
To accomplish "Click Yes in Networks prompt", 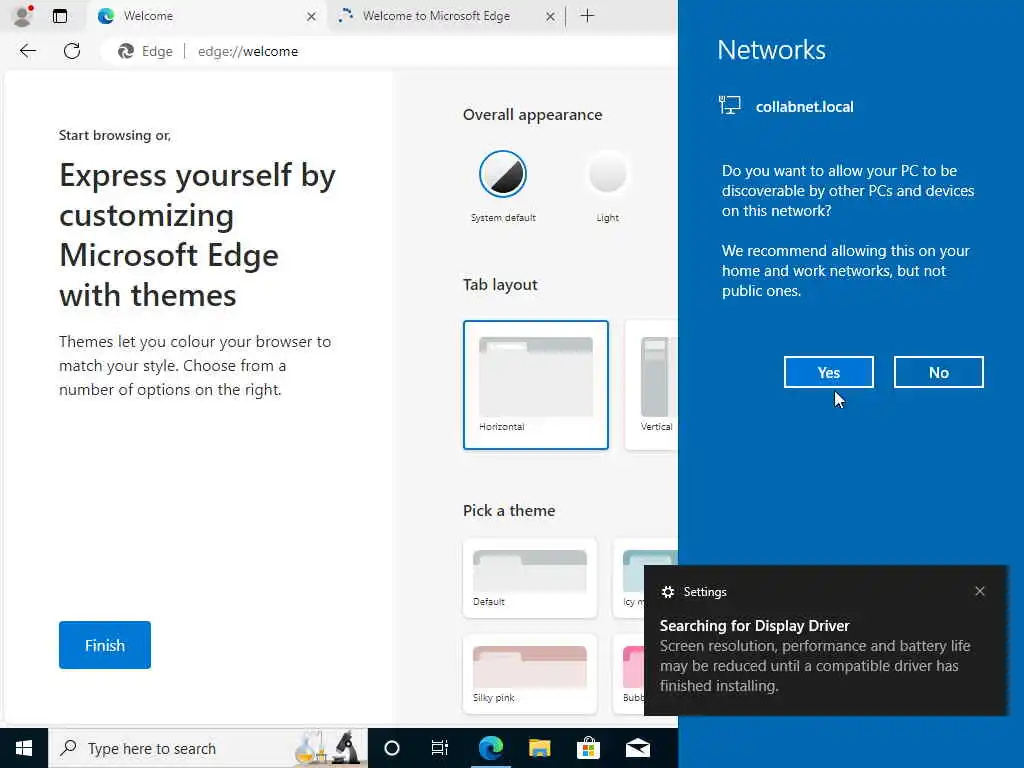I will (828, 372).
